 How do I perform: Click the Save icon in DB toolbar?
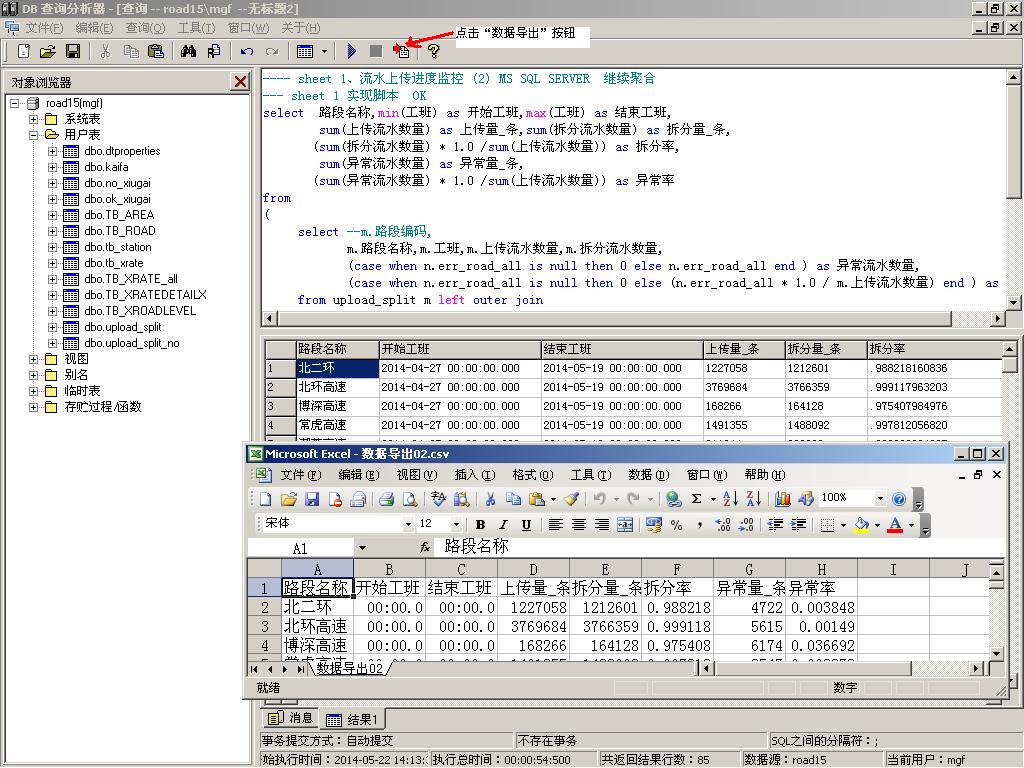click(x=72, y=51)
